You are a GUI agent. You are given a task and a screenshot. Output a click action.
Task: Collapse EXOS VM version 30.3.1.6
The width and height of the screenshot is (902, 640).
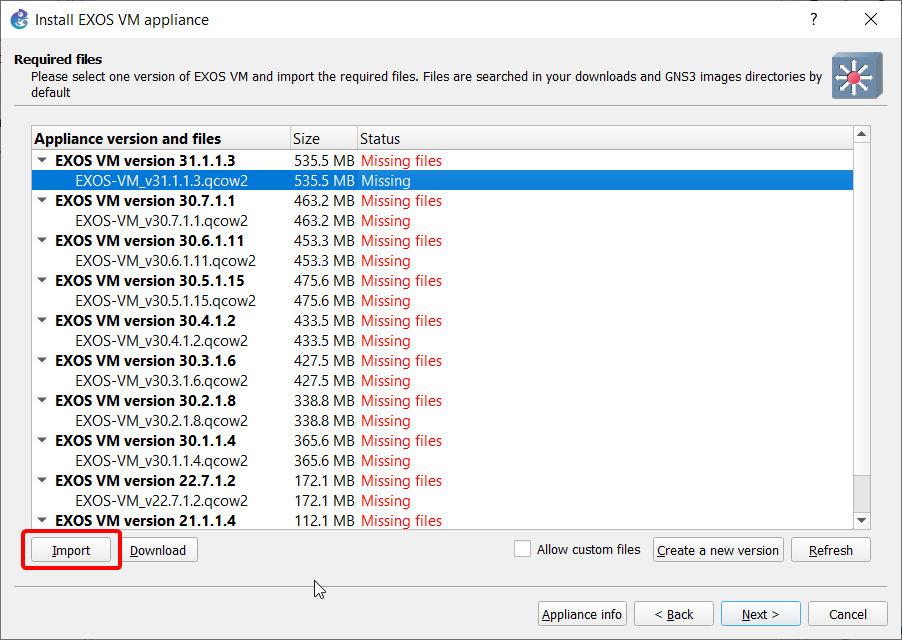(42, 360)
